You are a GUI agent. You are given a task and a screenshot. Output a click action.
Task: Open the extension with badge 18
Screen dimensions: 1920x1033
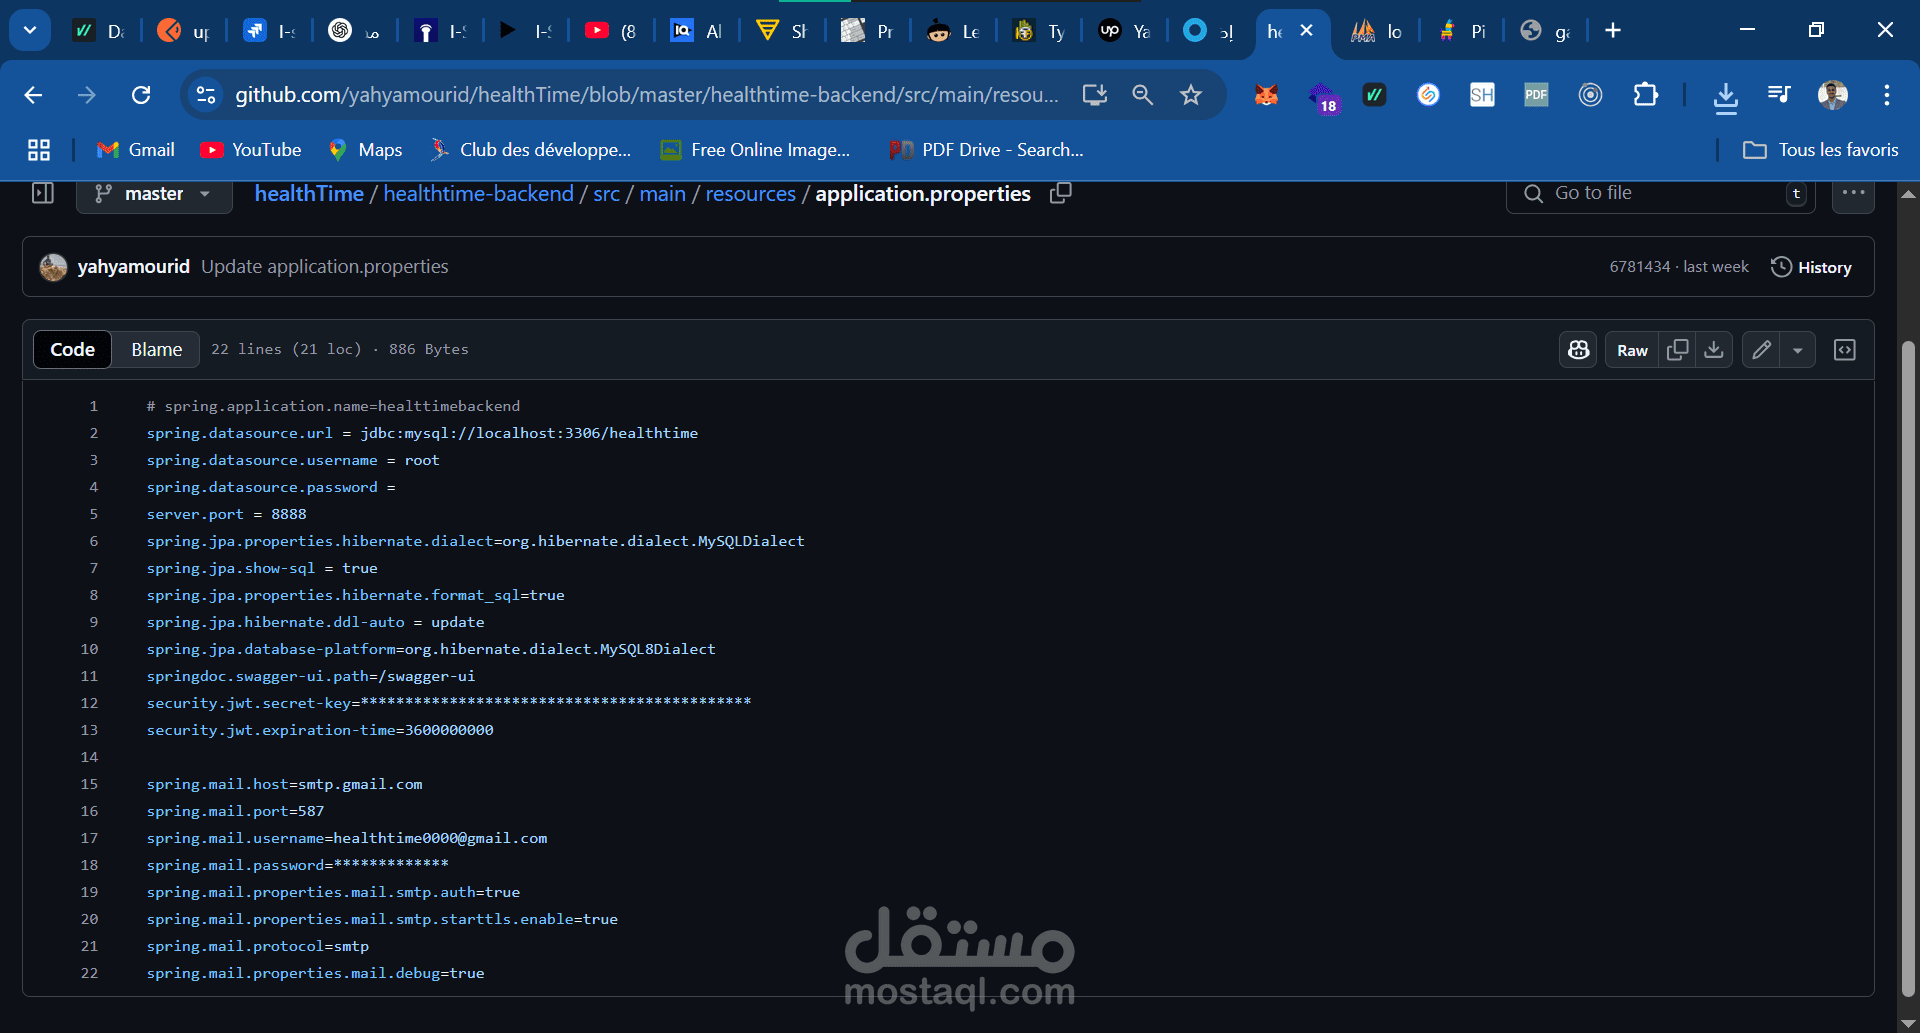pyautogui.click(x=1322, y=97)
